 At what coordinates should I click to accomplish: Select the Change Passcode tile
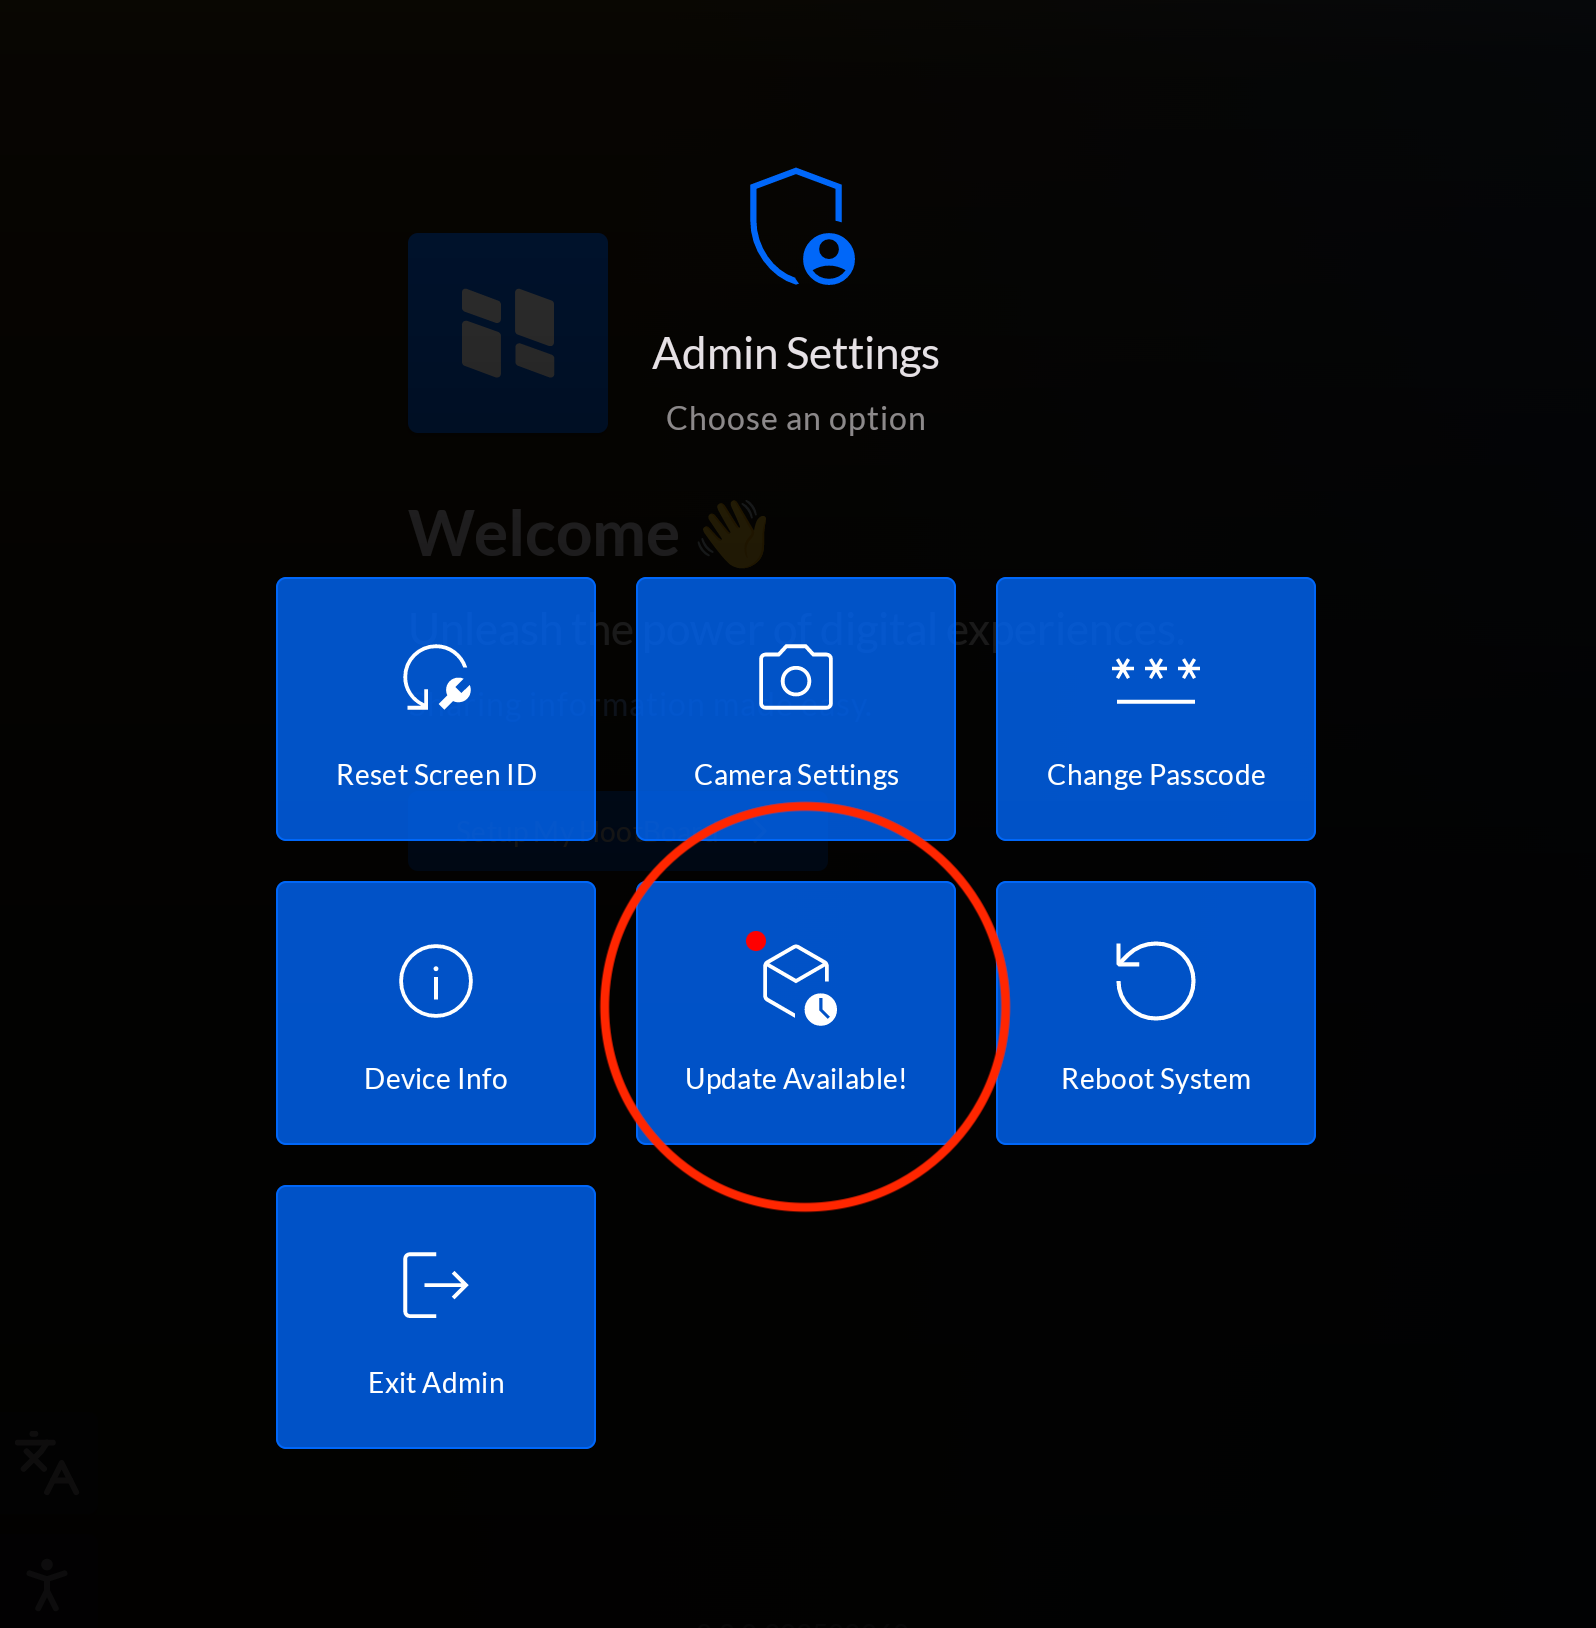coord(1156,709)
